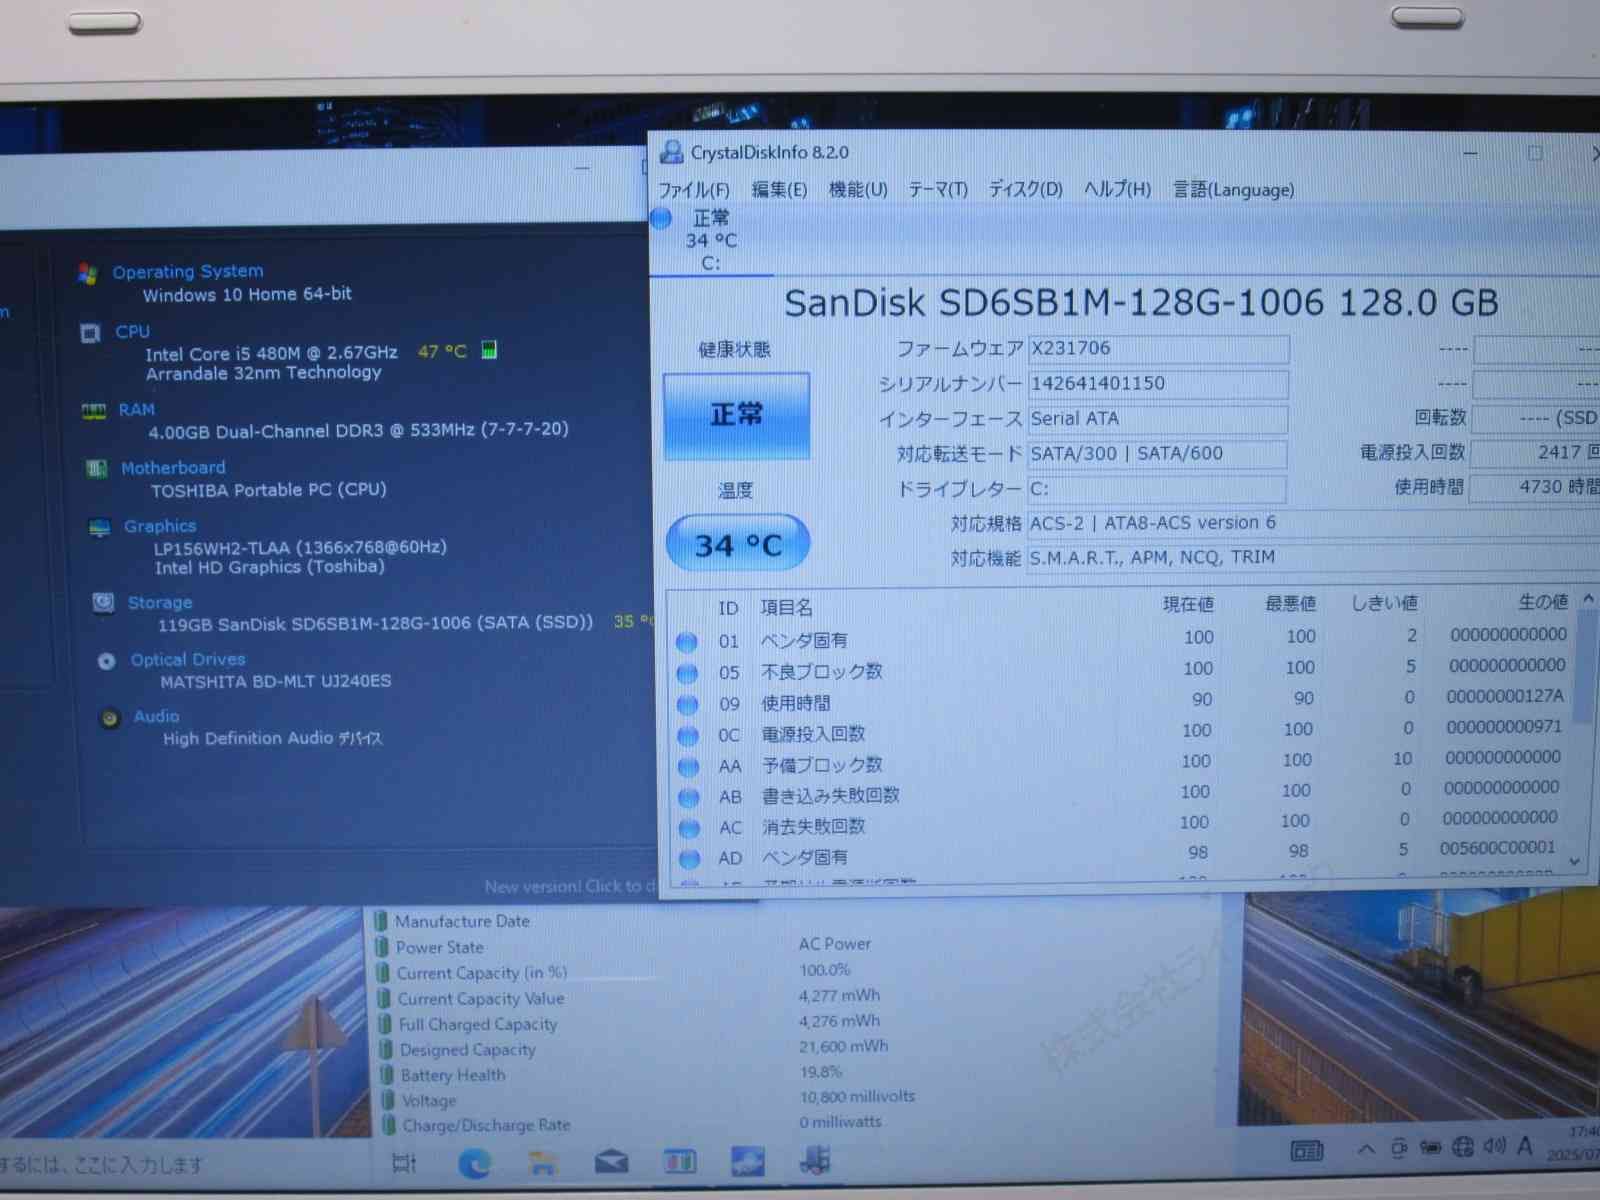Viewport: 1600px width, 1200px height.
Task: Click the drive letter field C:
Action: 1157,489
